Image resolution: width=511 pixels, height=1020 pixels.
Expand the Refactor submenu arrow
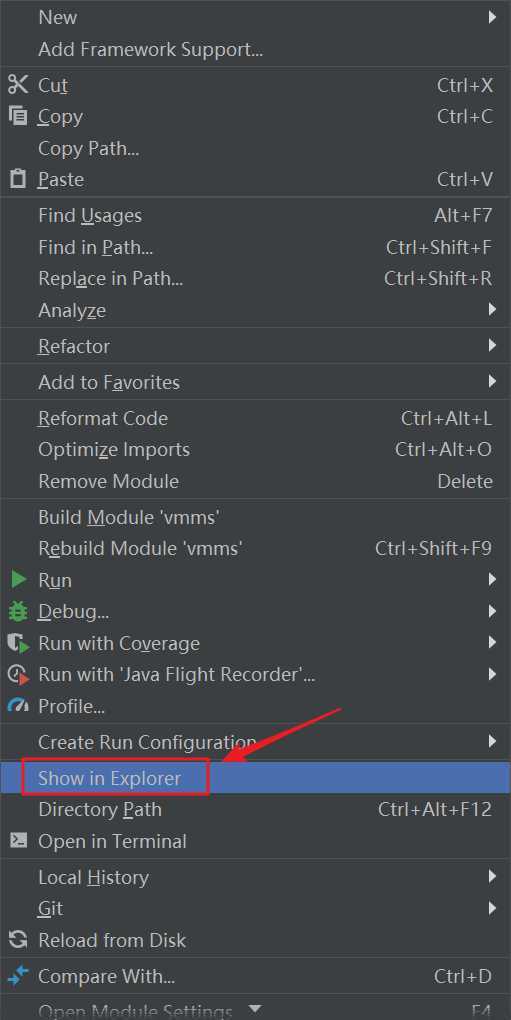pyautogui.click(x=492, y=345)
